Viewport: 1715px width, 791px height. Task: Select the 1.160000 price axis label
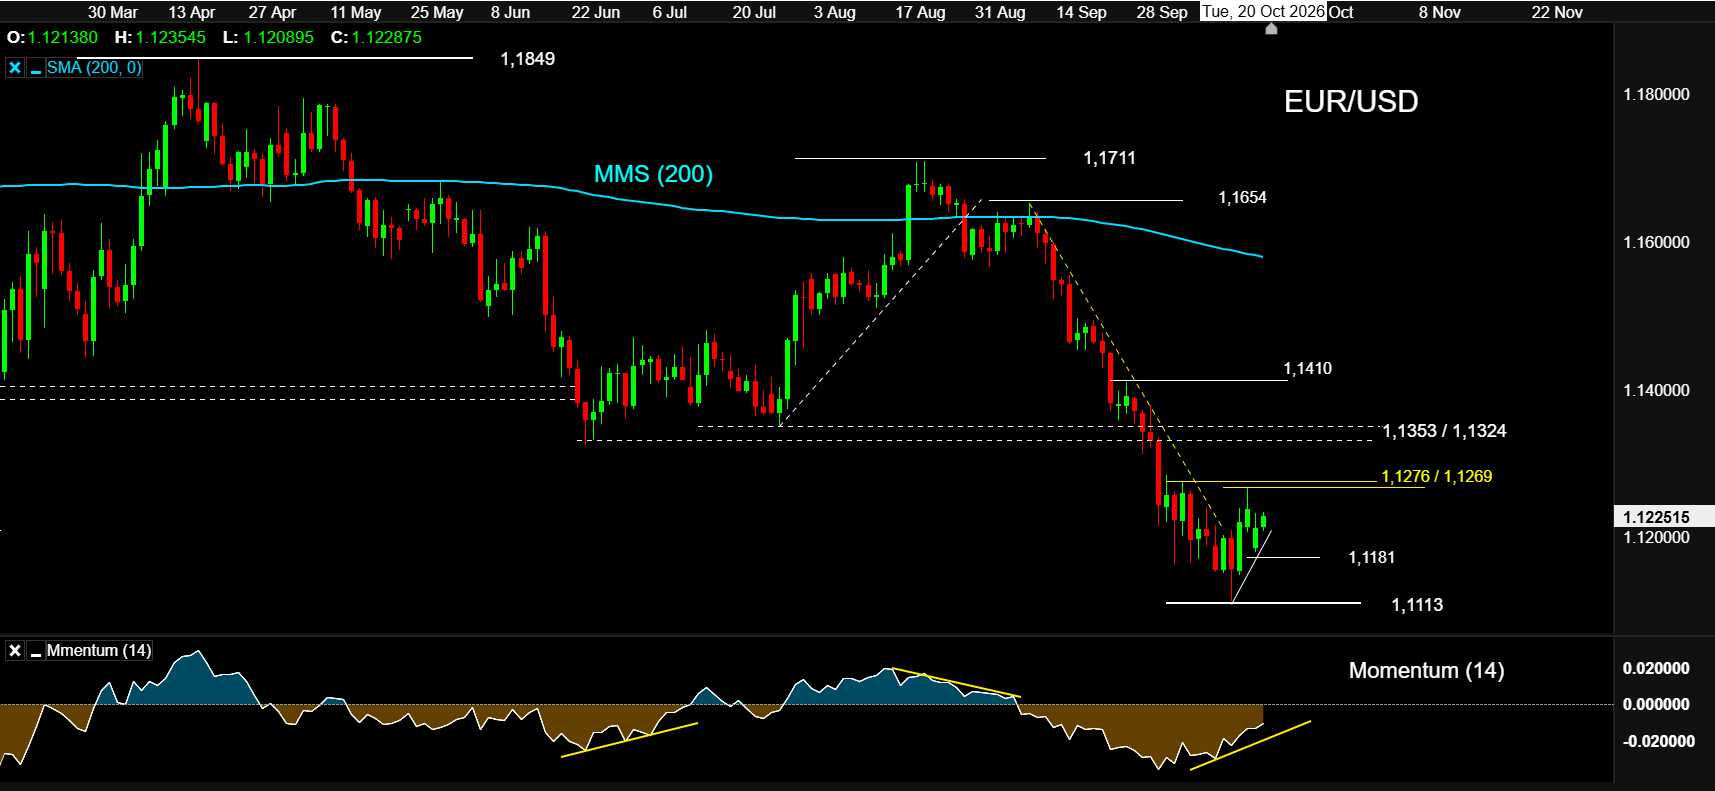click(1656, 243)
